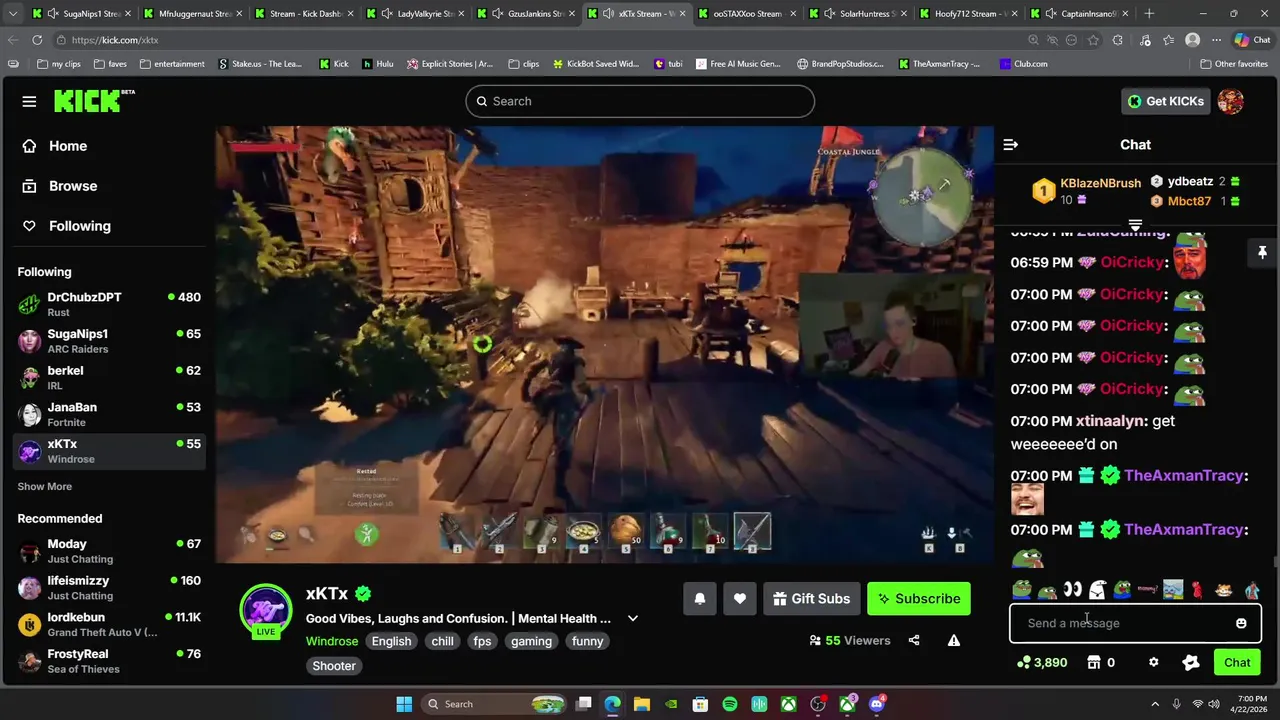1280x720 pixels.
Task: Send message with Chat button
Action: point(1237,662)
